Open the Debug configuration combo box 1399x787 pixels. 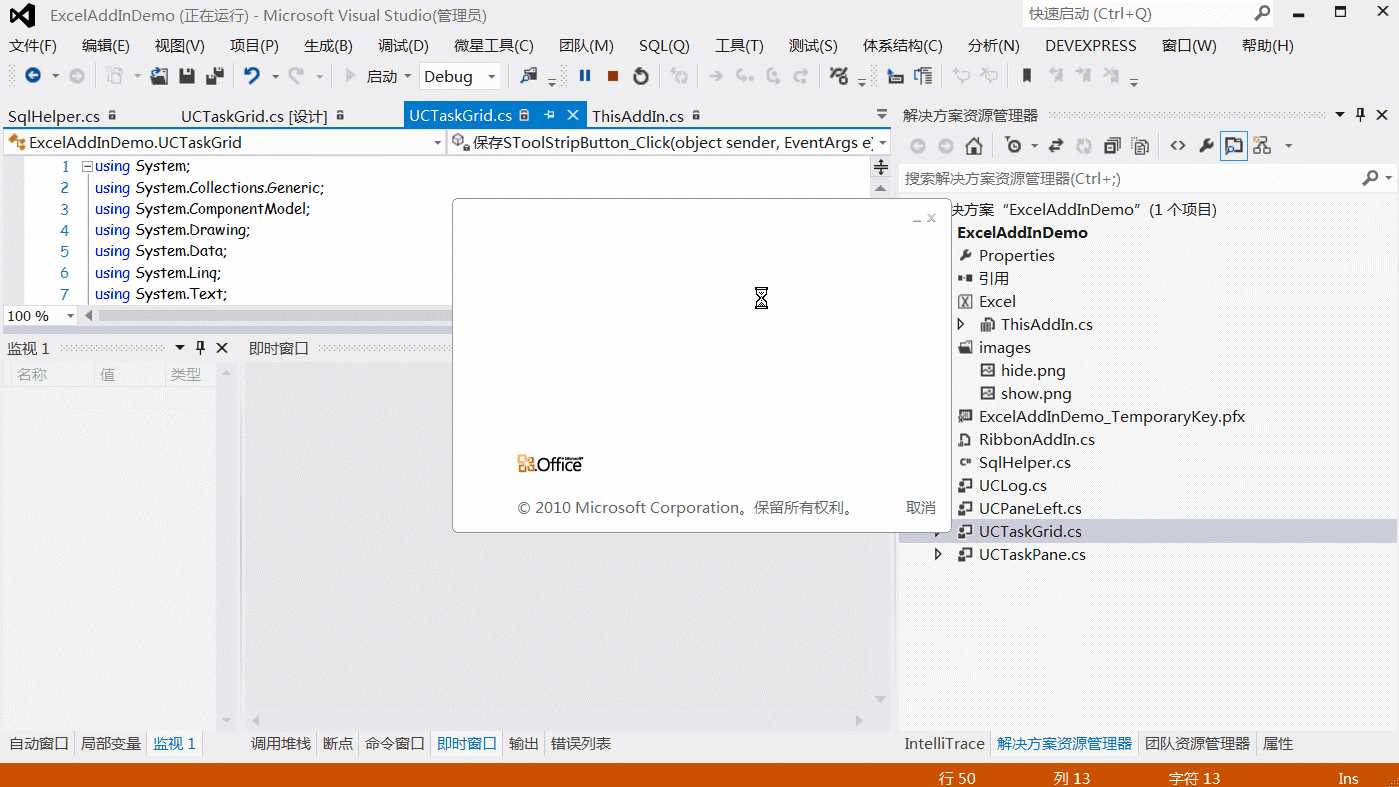[x=459, y=76]
